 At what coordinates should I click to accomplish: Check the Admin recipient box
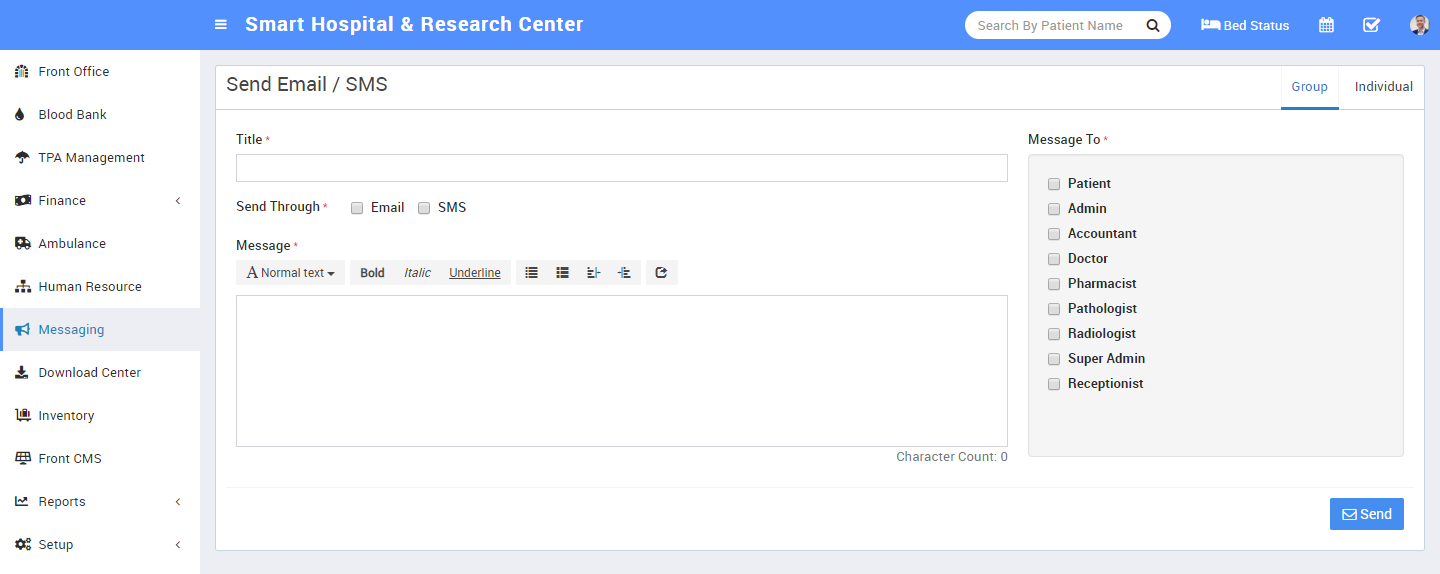[x=1054, y=209]
